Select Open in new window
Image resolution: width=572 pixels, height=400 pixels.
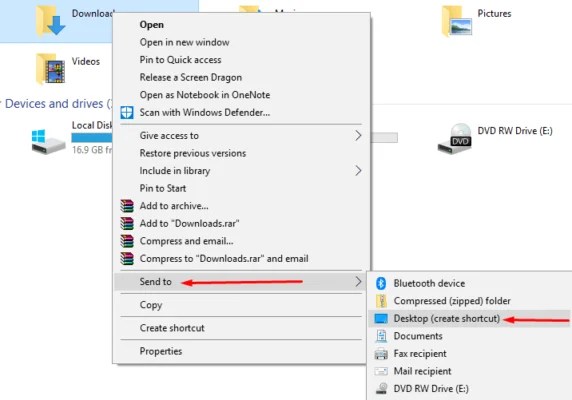point(241,42)
